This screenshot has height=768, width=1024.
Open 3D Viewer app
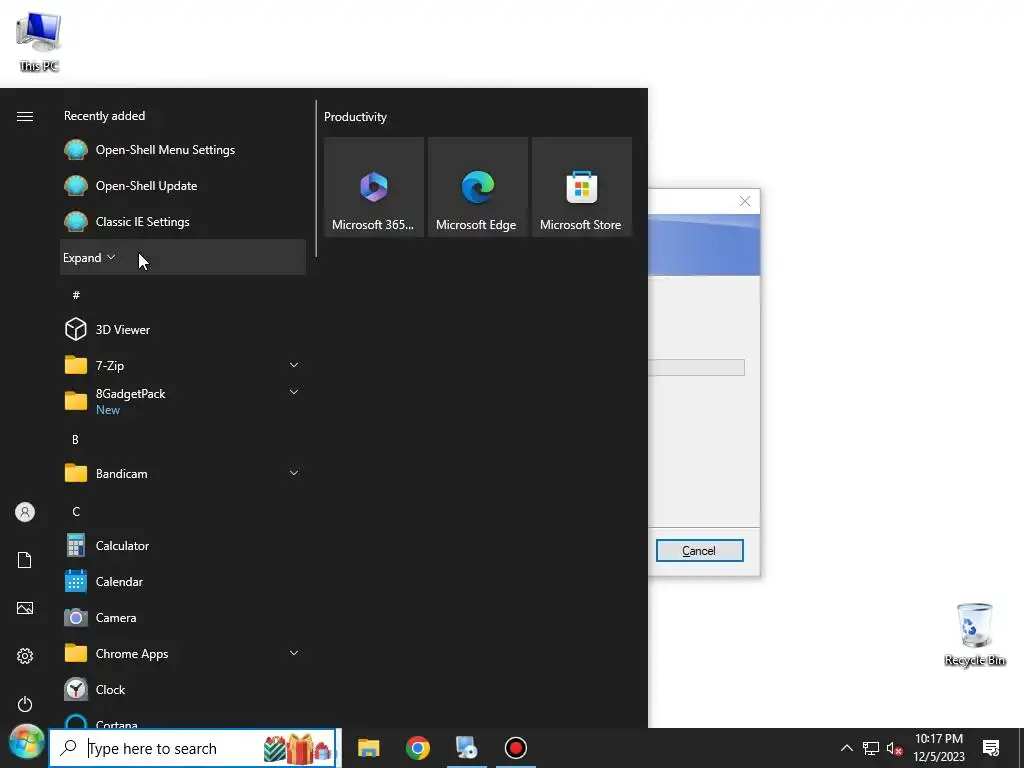pyautogui.click(x=183, y=329)
